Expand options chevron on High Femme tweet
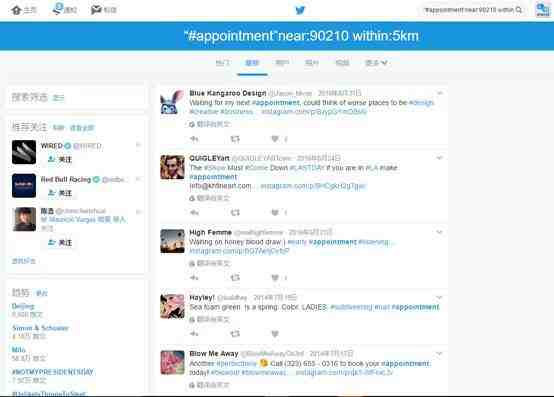The image size is (554, 397). coord(439,232)
